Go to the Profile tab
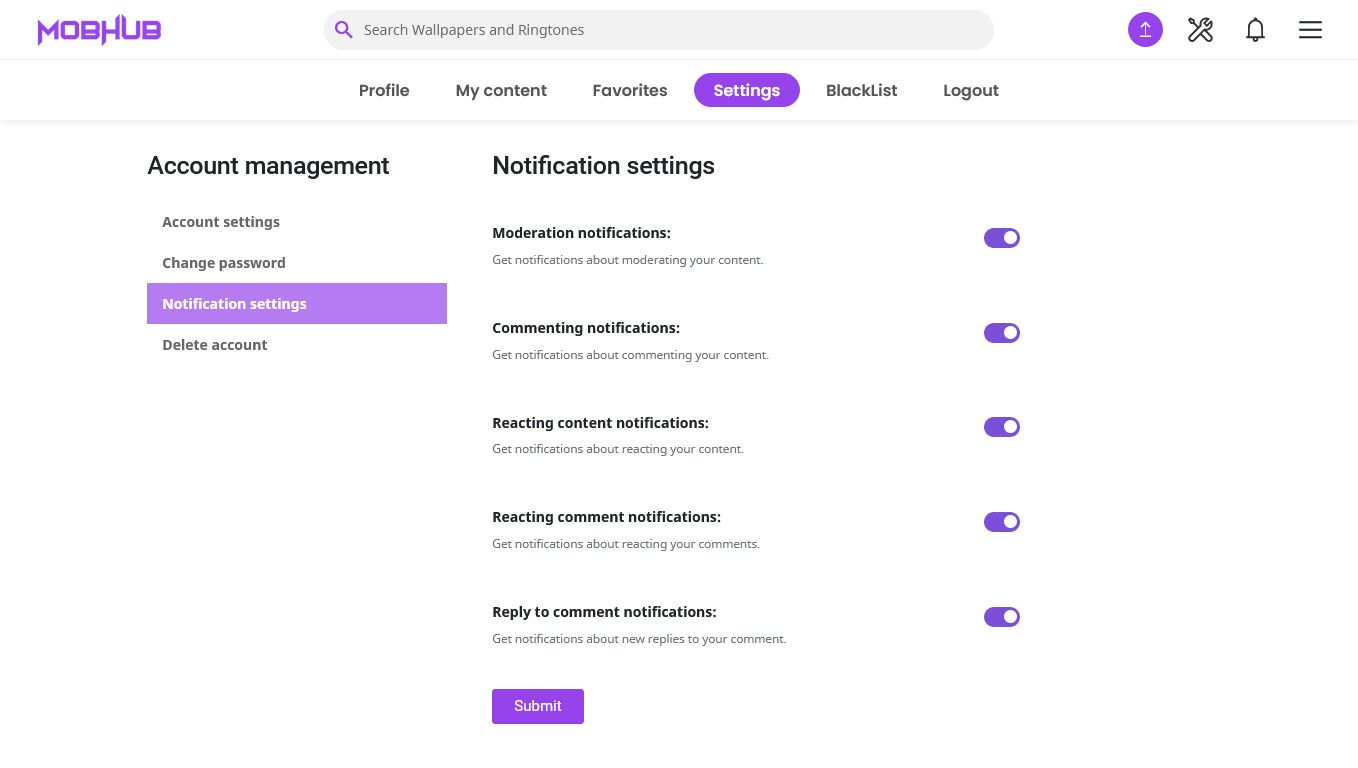 [384, 90]
